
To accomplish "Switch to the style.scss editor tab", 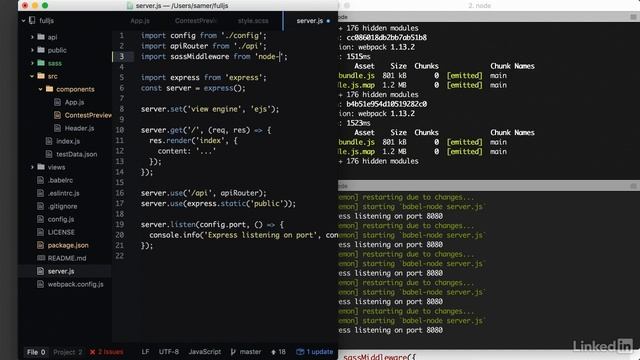I will pos(253,20).
